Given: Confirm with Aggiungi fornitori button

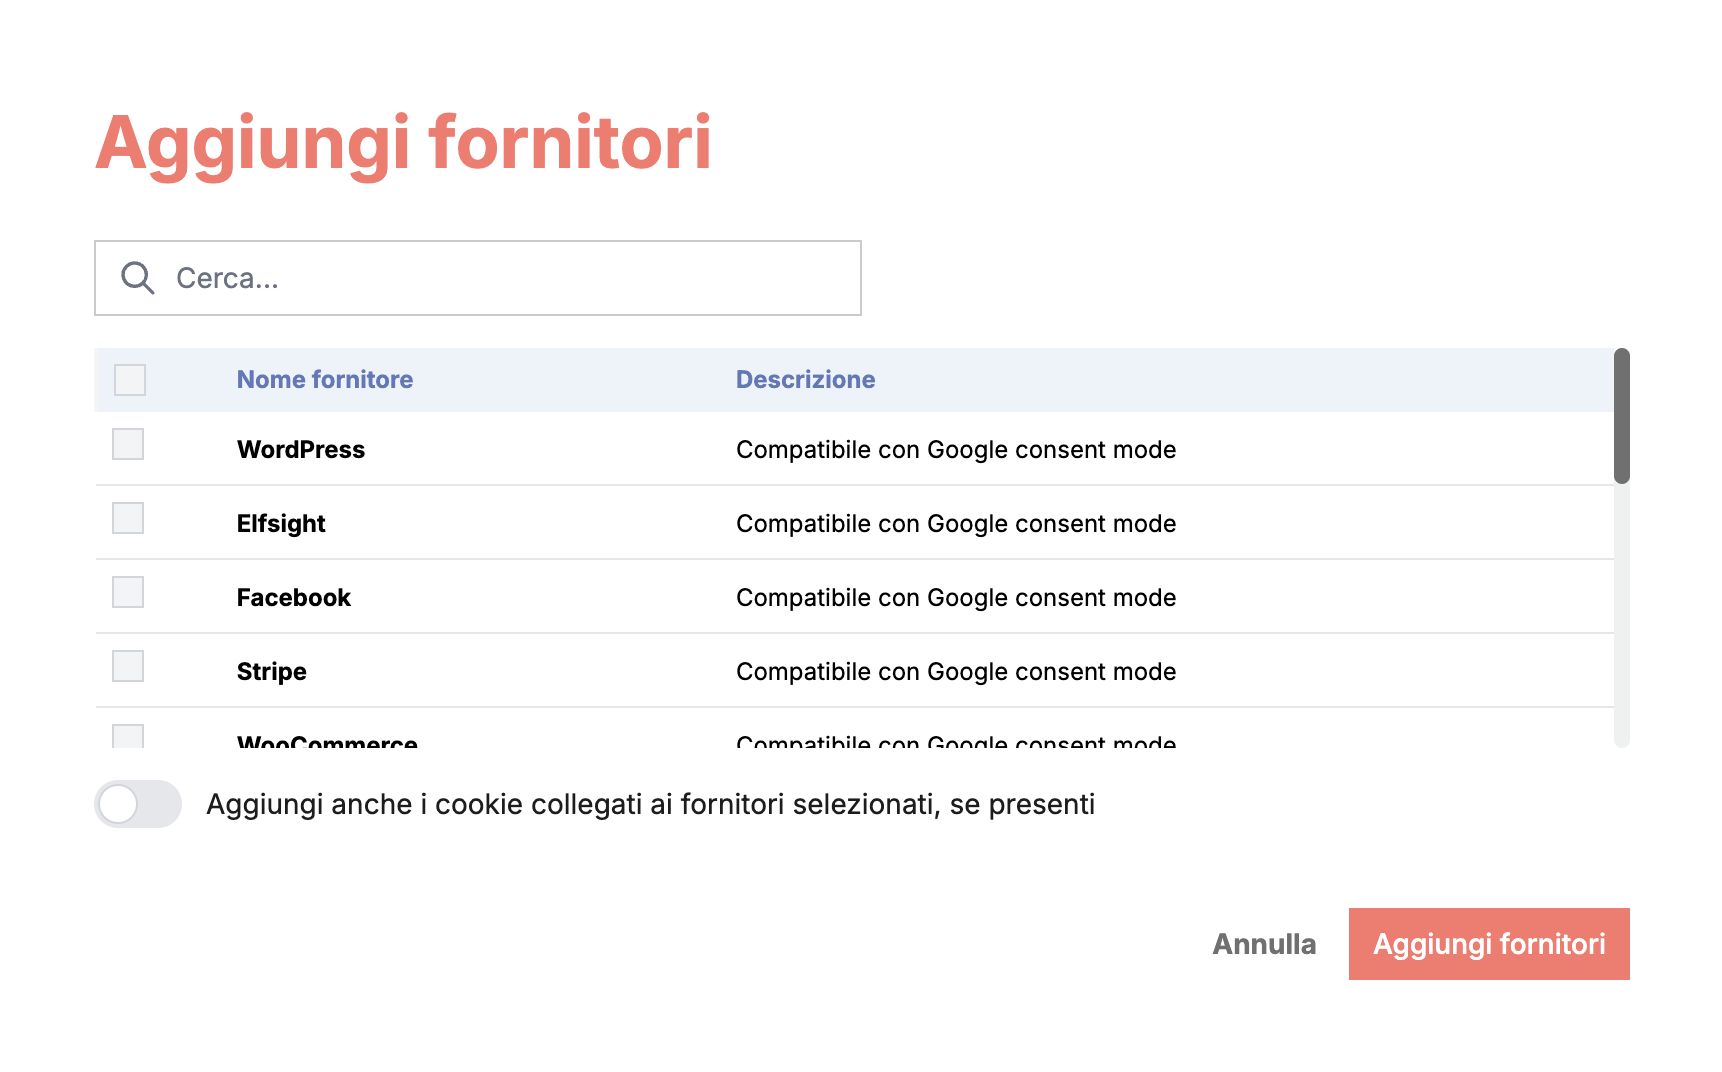Looking at the screenshot, I should (x=1489, y=944).
